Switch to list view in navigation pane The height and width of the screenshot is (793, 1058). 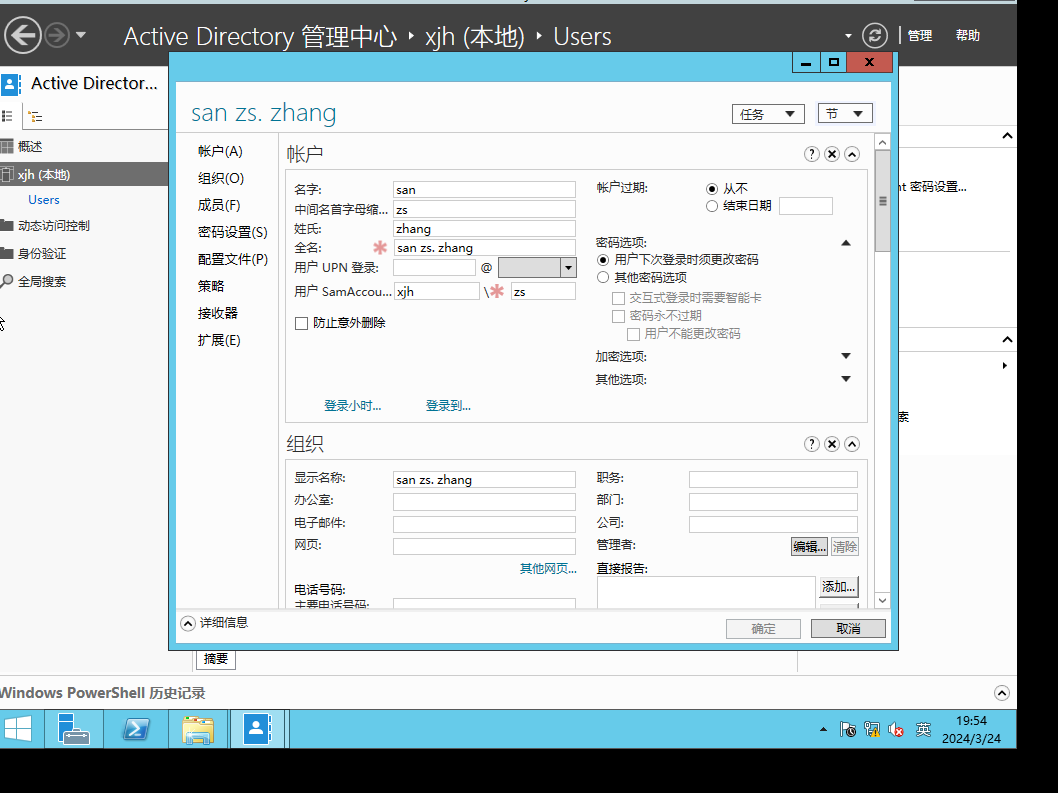(7, 116)
